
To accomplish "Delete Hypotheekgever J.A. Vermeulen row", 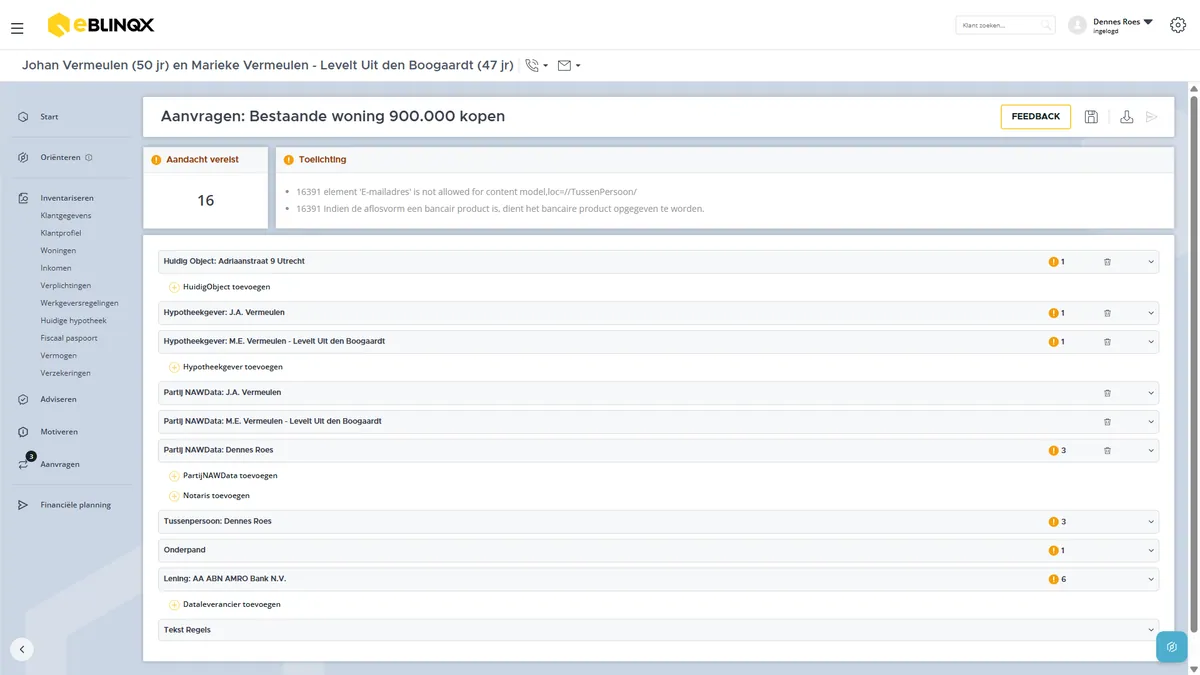I will coord(1107,313).
